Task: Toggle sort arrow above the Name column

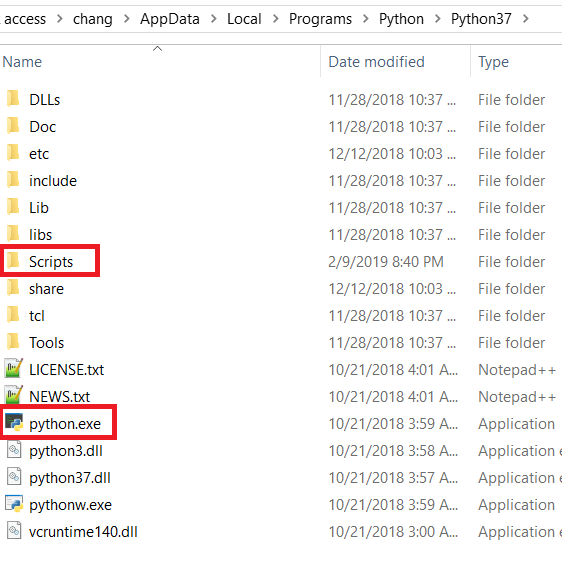Action: click(x=157, y=49)
